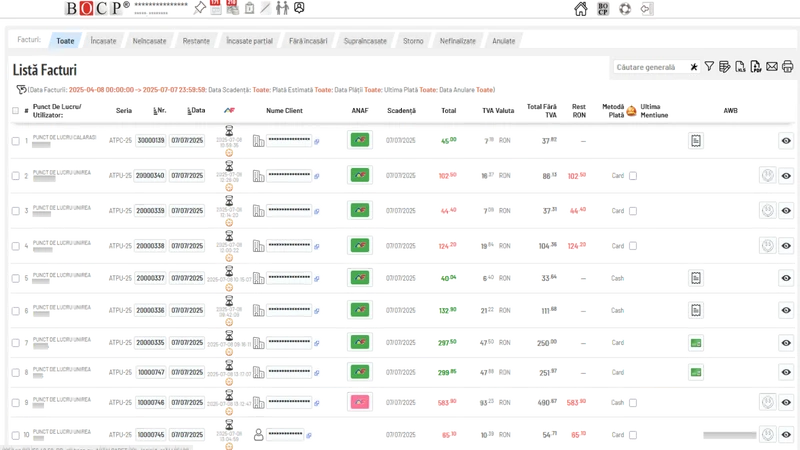View invoice 30000139 with eye icon
The image size is (800, 450).
(x=786, y=141)
